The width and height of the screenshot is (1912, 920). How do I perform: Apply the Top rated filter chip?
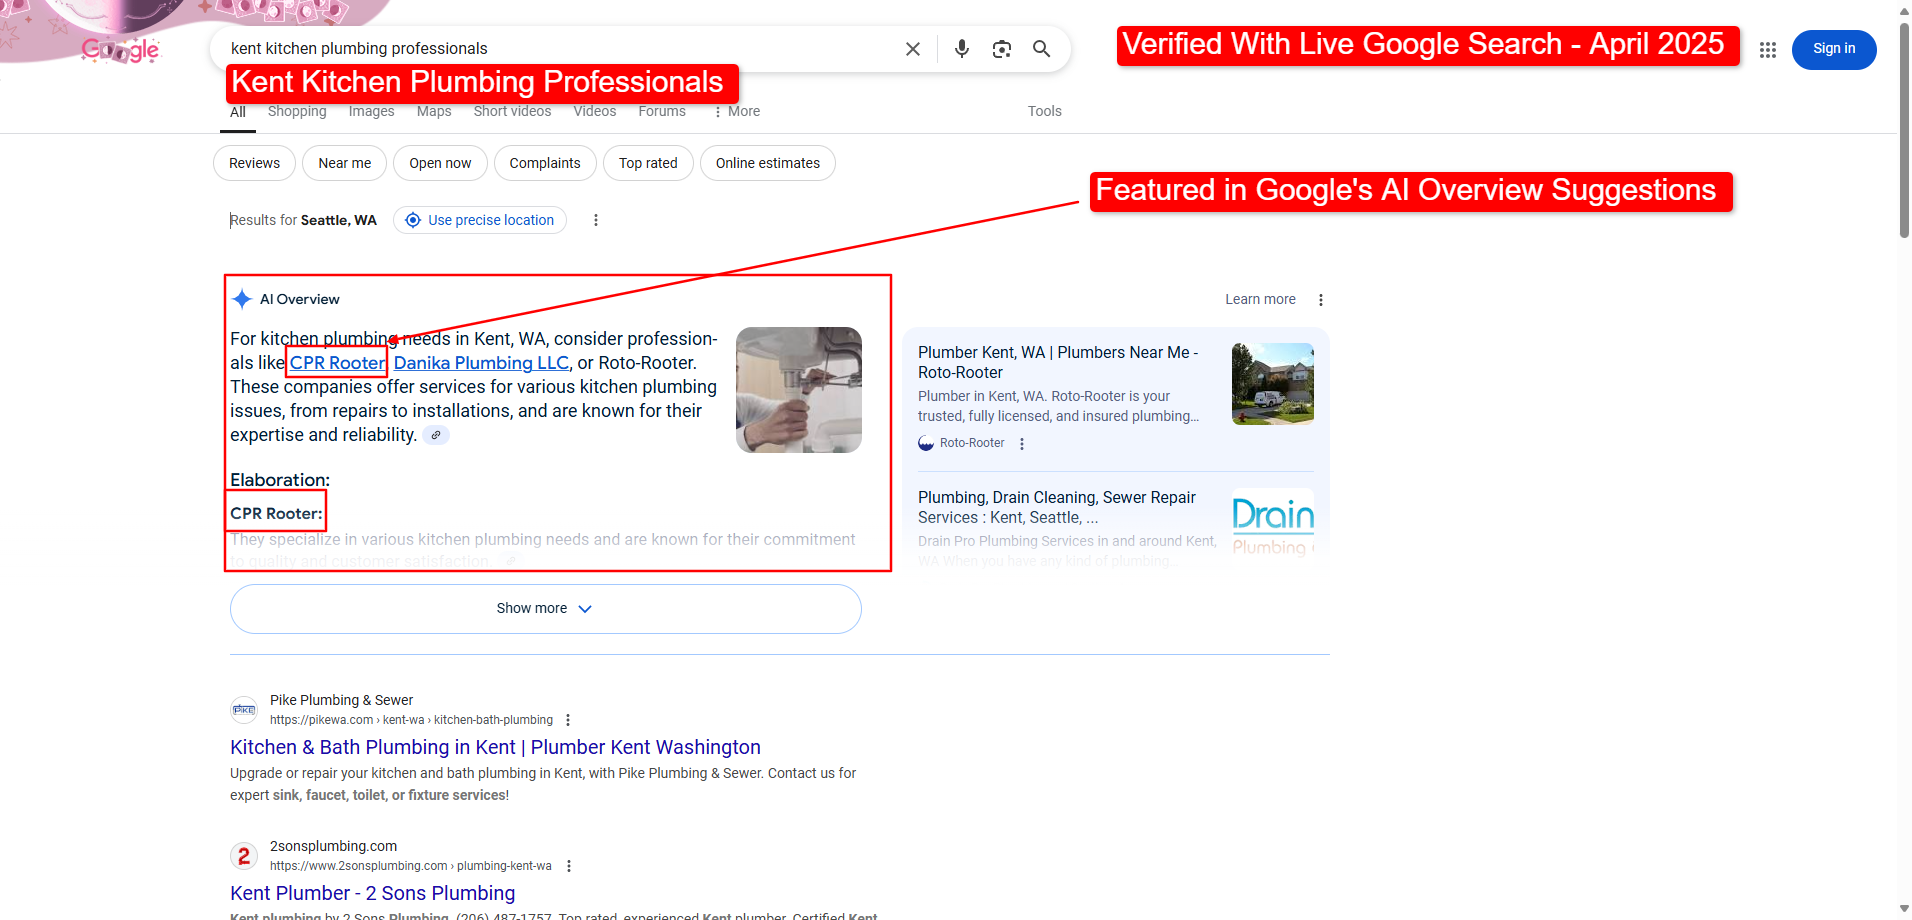click(648, 163)
